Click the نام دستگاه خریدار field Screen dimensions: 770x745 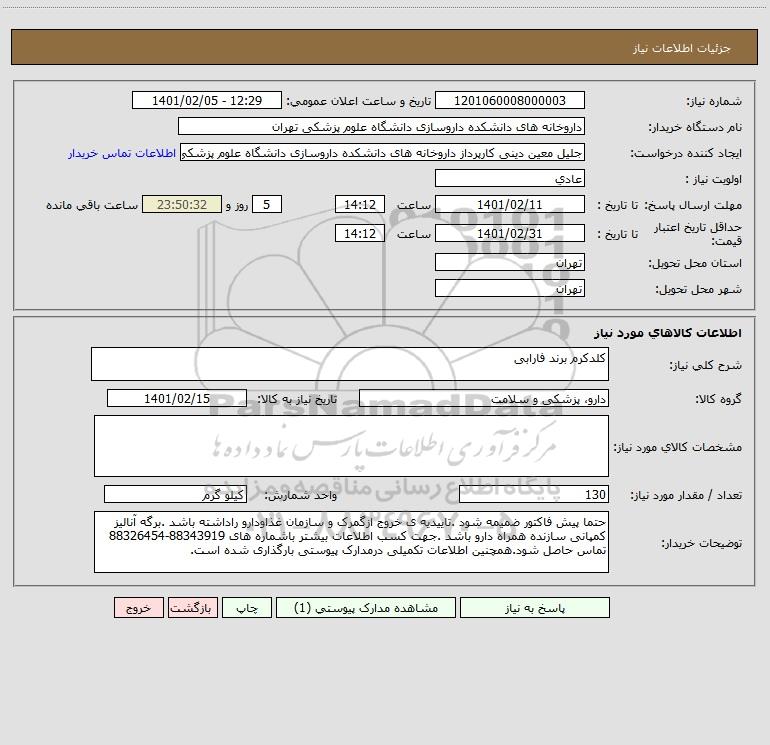[381, 127]
